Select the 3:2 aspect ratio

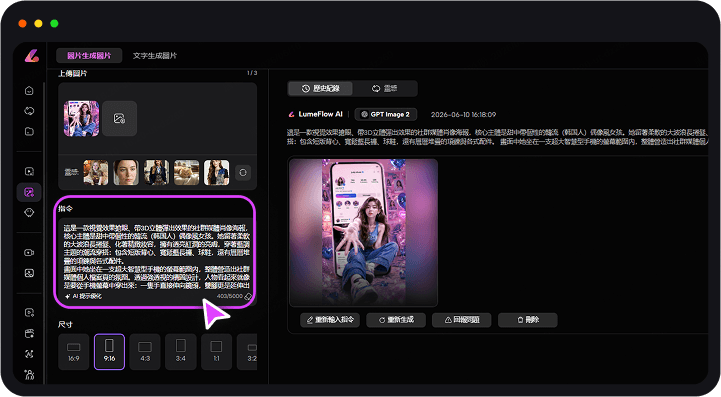248,352
